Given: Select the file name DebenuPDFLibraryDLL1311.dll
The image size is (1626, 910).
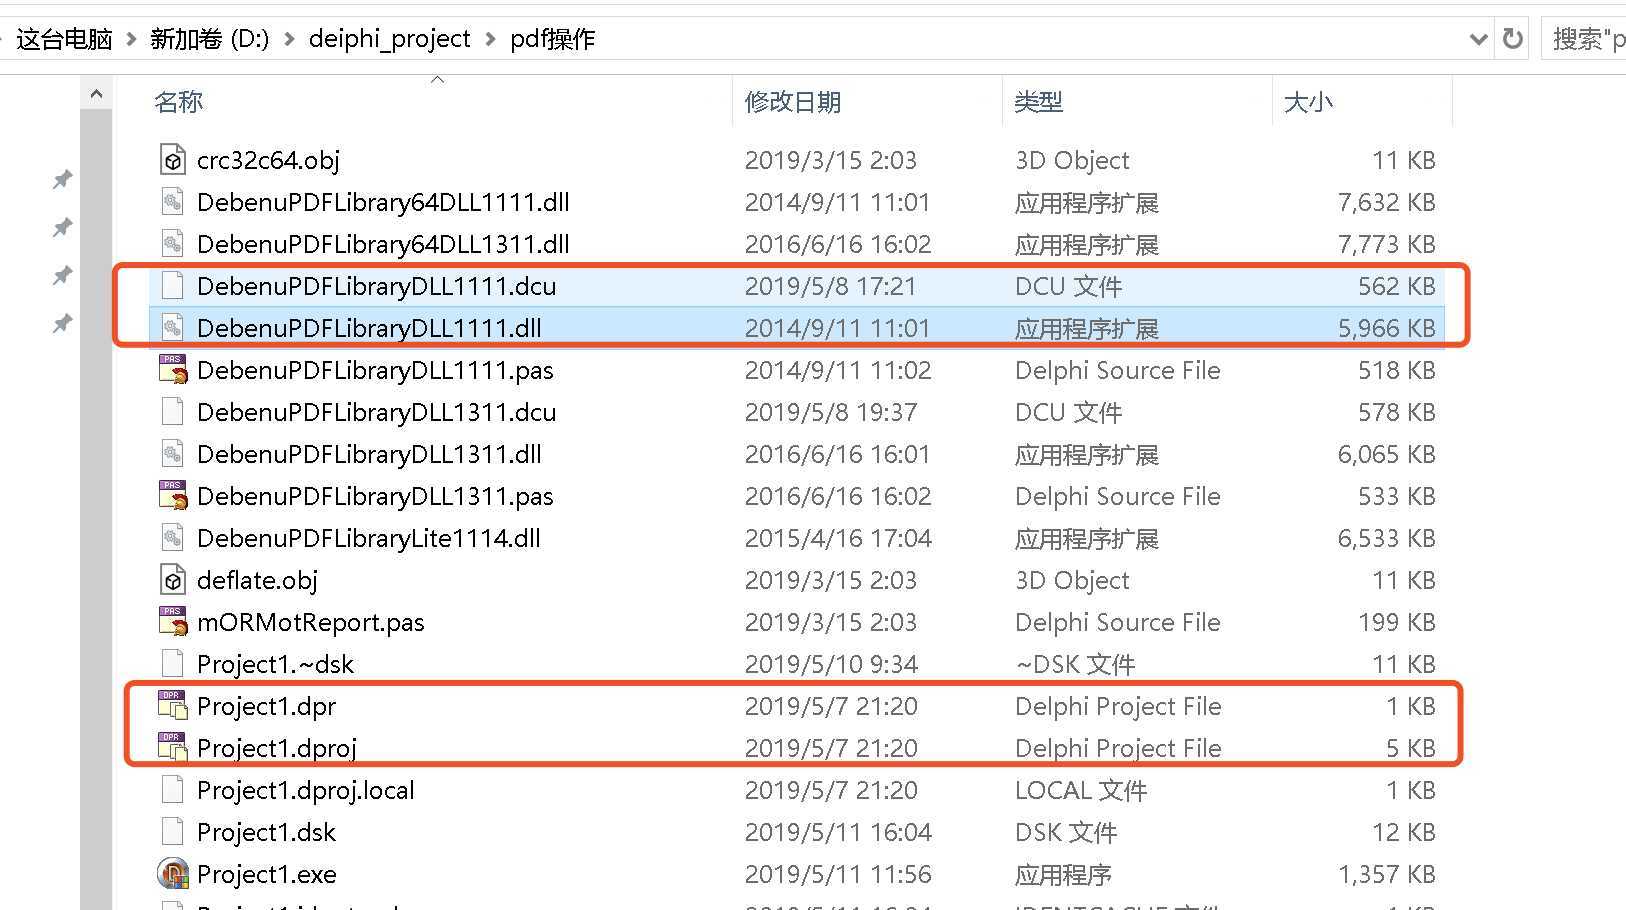Looking at the screenshot, I should click(x=369, y=454).
